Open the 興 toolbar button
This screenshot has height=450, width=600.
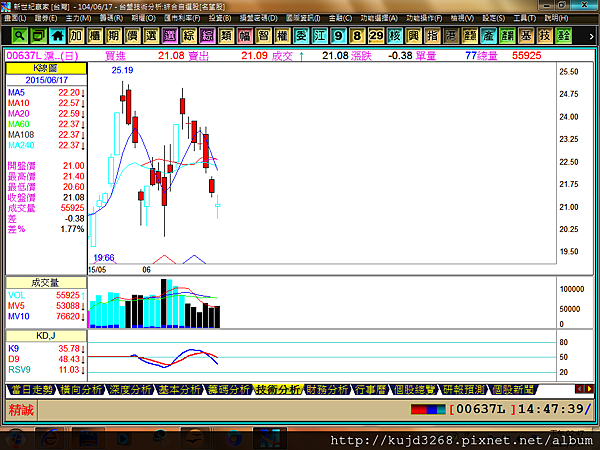(x=414, y=36)
